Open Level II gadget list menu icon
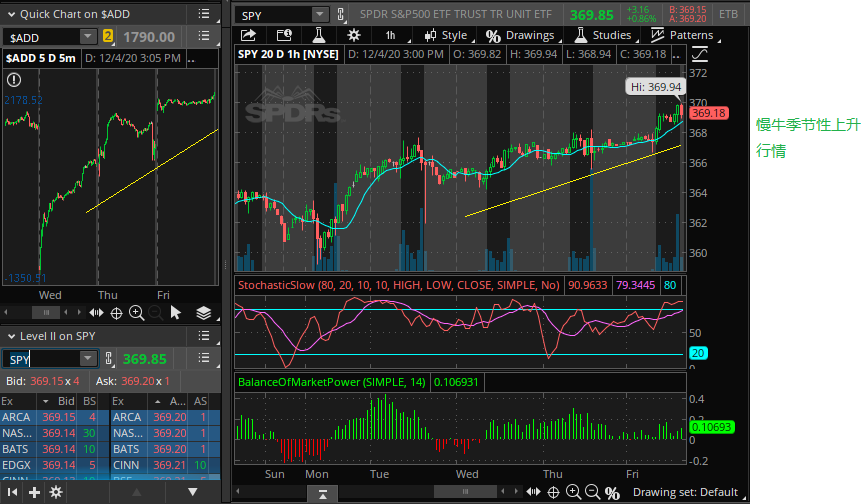 pyautogui.click(x=203, y=336)
